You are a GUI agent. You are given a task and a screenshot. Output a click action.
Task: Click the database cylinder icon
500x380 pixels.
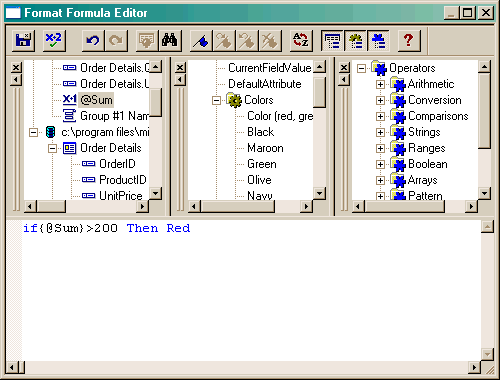(51, 132)
